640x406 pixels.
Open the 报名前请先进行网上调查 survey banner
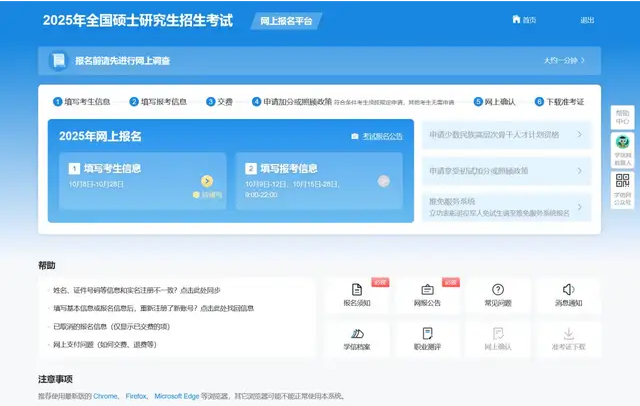[320, 61]
